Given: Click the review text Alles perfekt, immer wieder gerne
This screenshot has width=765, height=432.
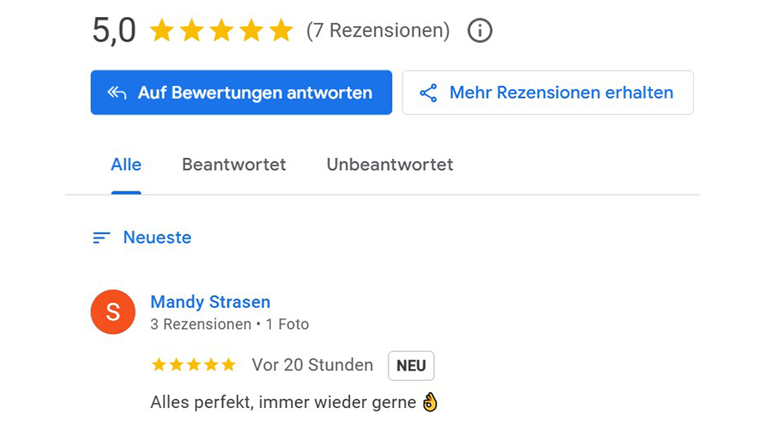Looking at the screenshot, I should [x=283, y=402].
